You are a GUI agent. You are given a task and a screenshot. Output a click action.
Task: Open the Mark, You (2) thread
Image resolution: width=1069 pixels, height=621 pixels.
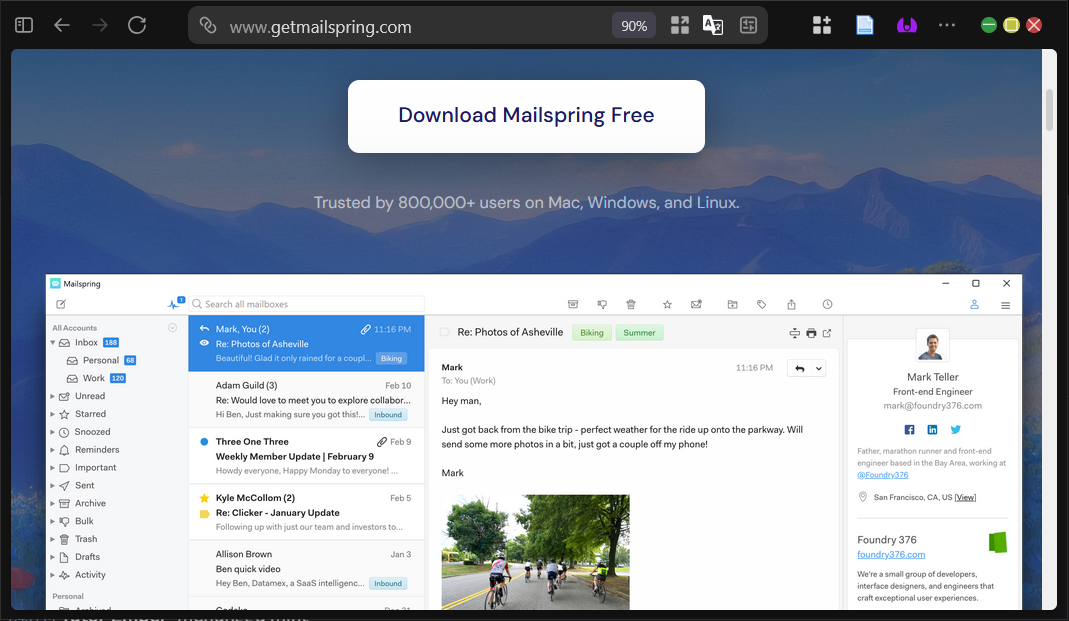(306, 344)
